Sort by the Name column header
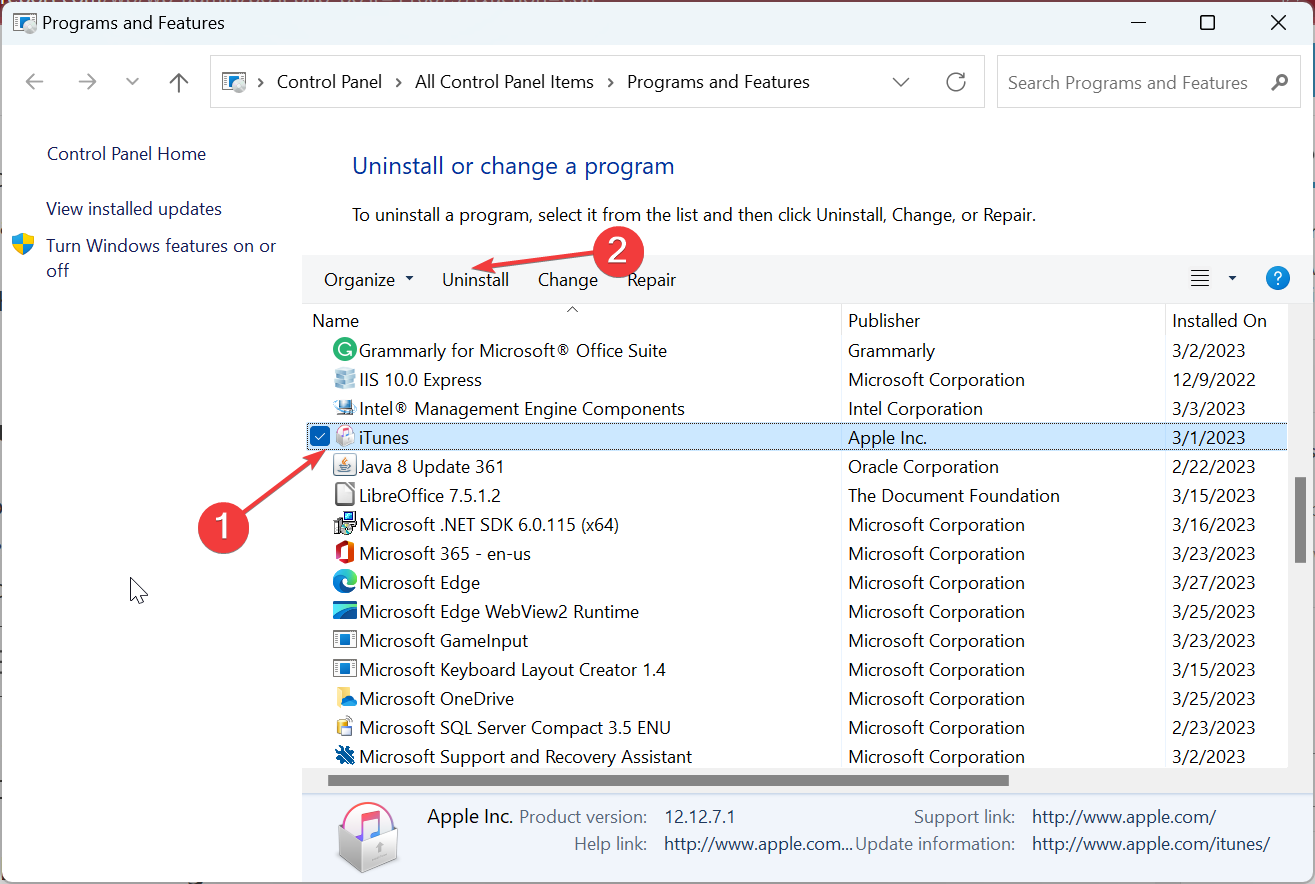This screenshot has height=884, width=1315. [572, 320]
